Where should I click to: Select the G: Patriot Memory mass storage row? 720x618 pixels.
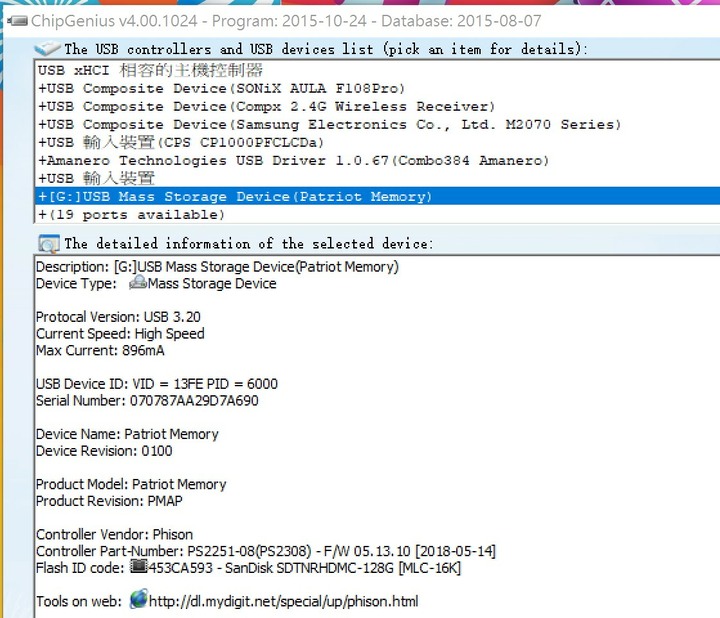click(377, 197)
